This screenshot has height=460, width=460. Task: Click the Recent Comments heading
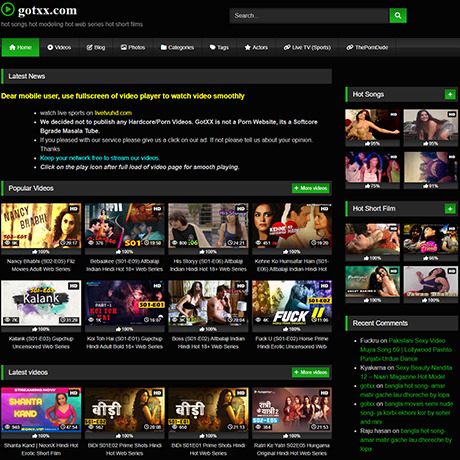point(380,323)
